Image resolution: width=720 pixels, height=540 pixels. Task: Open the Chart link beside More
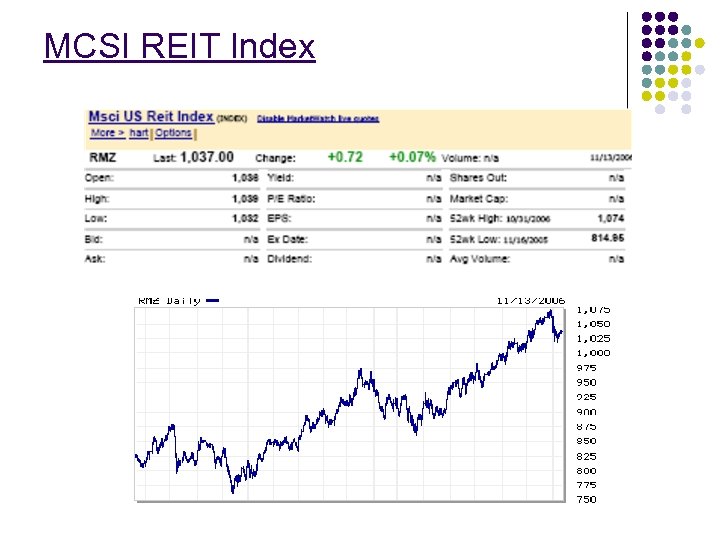tap(139, 133)
